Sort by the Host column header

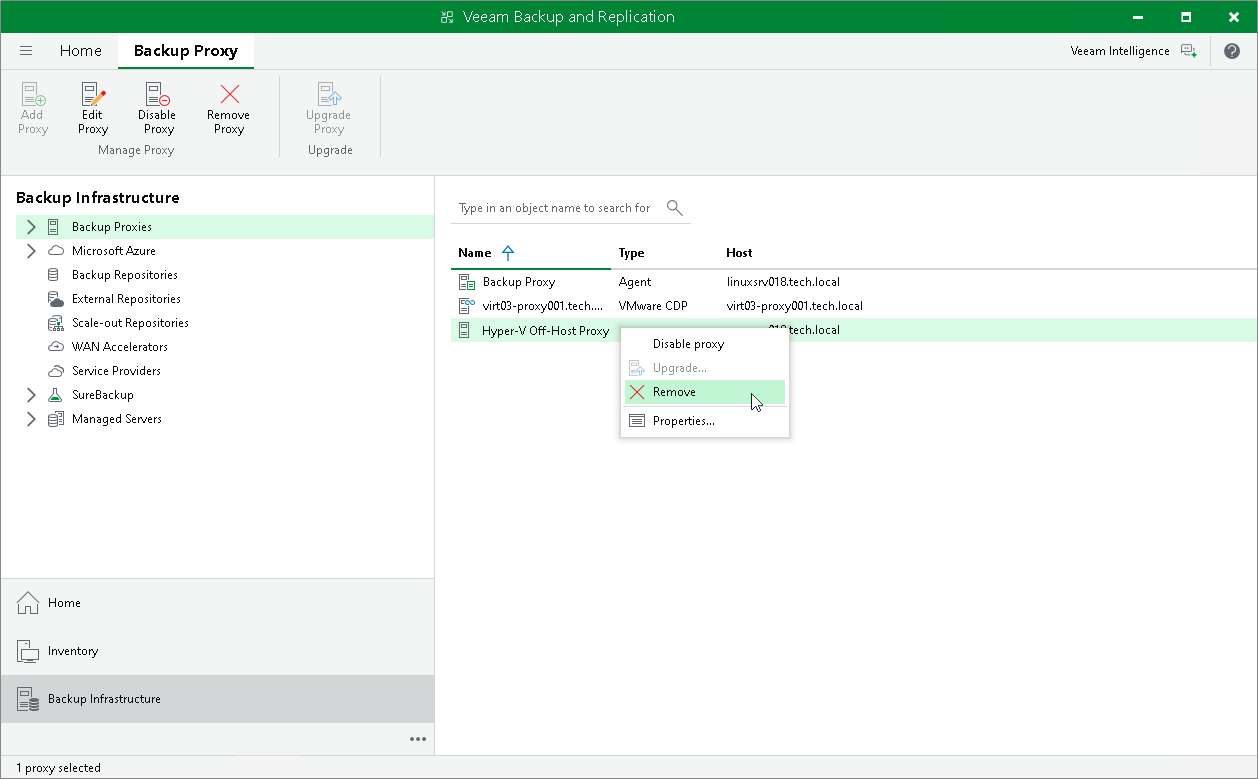point(739,253)
